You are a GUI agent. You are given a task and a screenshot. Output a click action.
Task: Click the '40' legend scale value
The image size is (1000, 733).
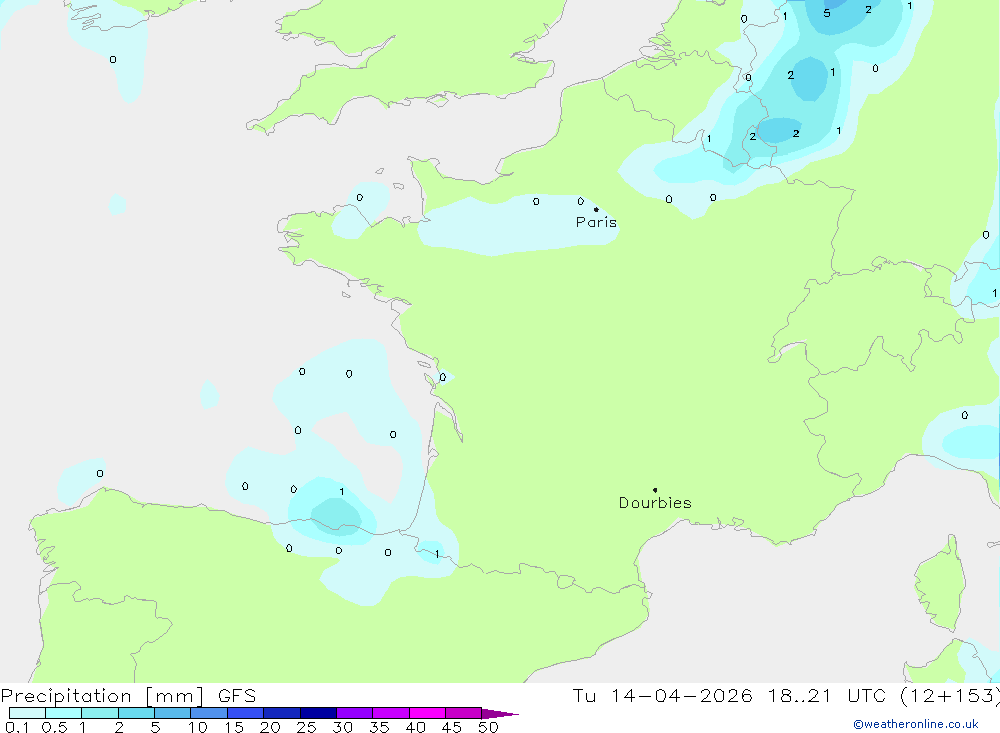coord(415,727)
